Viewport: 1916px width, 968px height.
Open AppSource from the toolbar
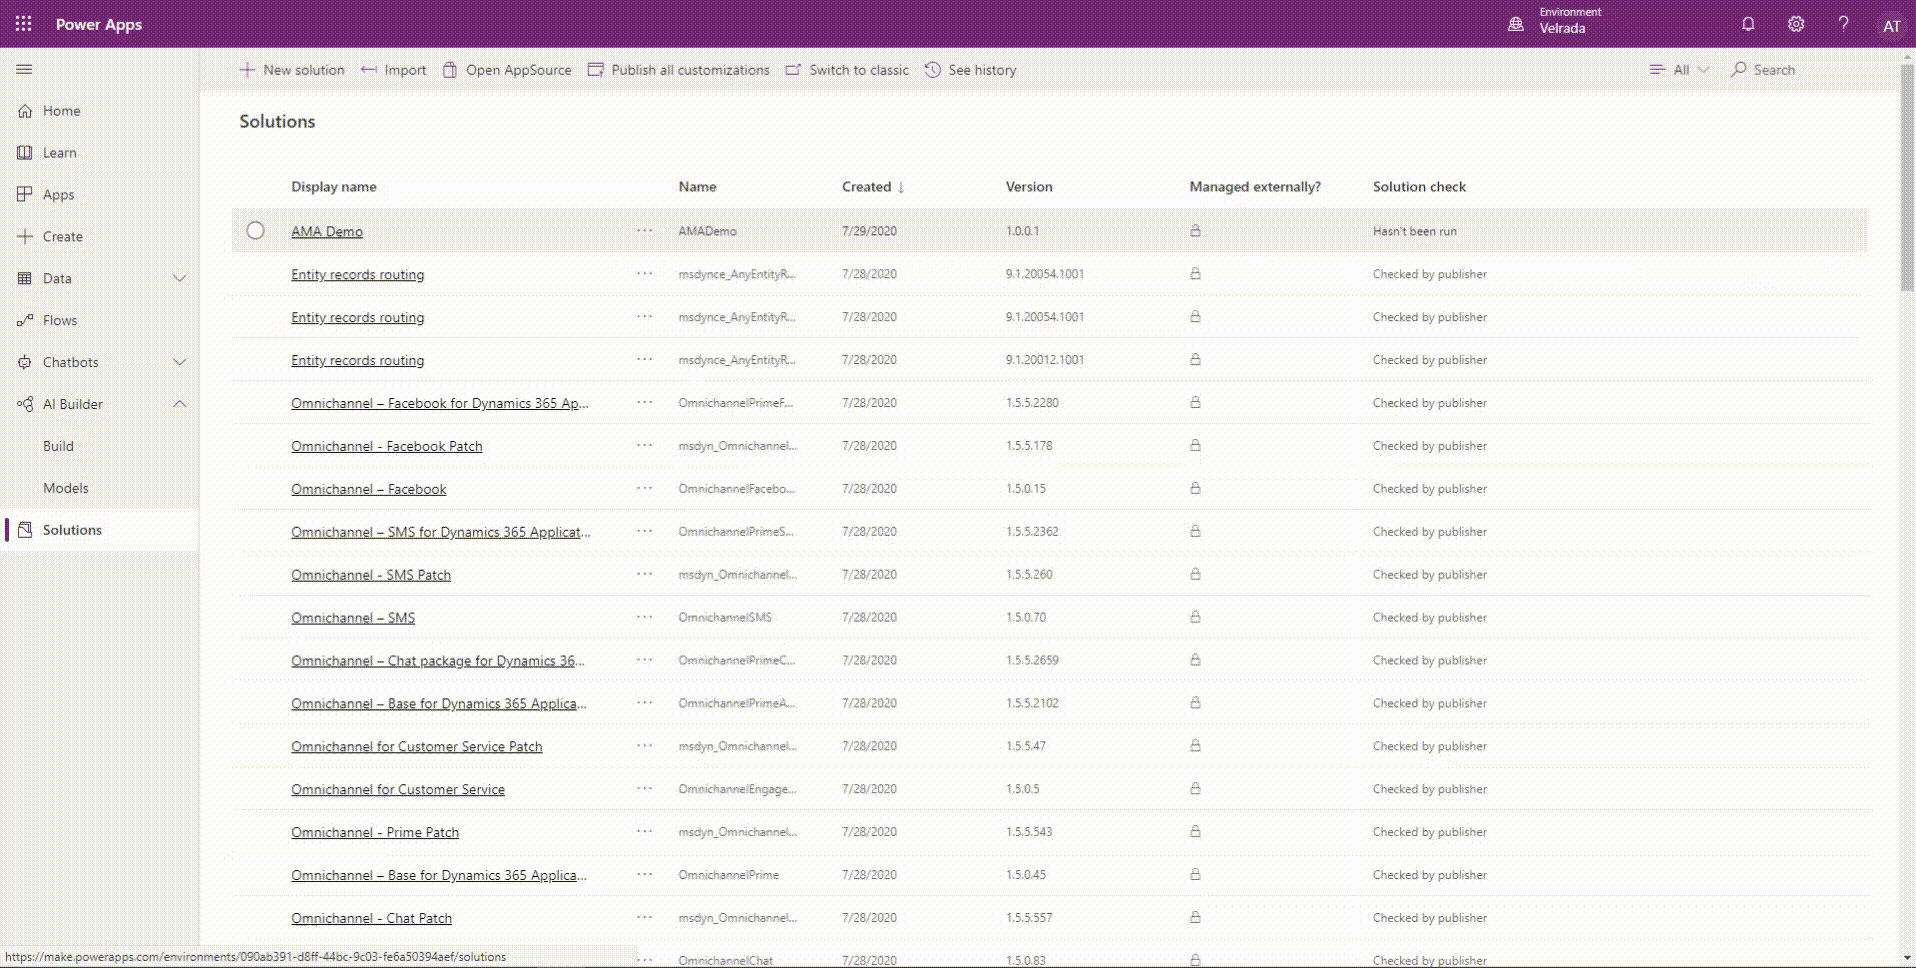pos(507,69)
